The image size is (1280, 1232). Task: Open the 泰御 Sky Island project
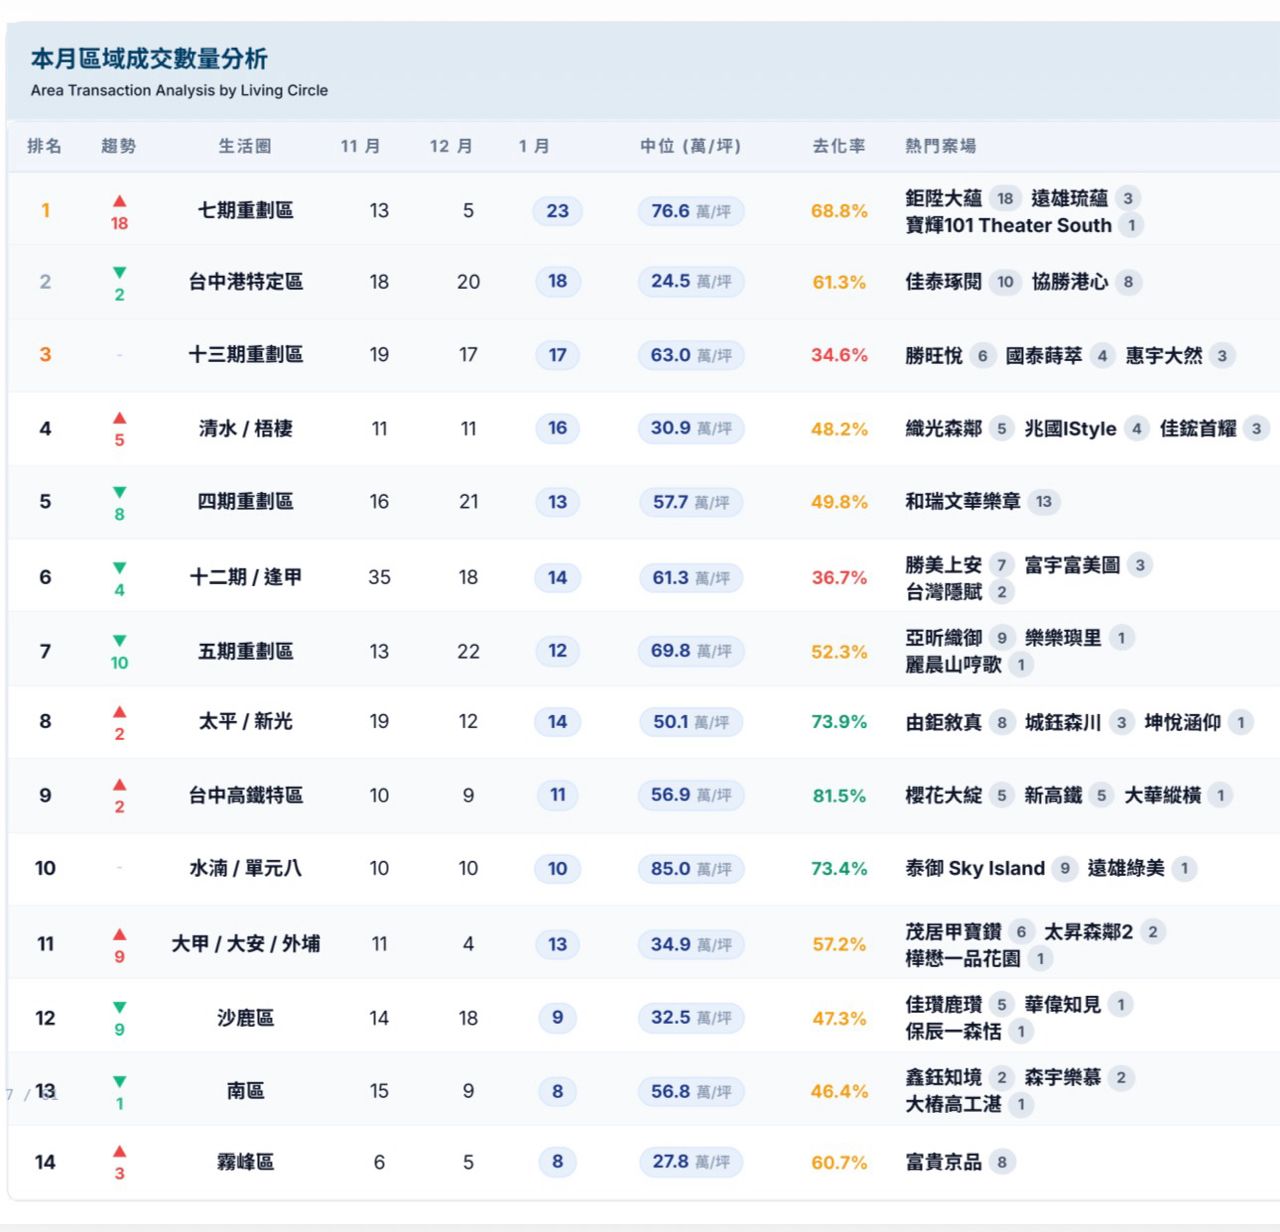pos(974,868)
